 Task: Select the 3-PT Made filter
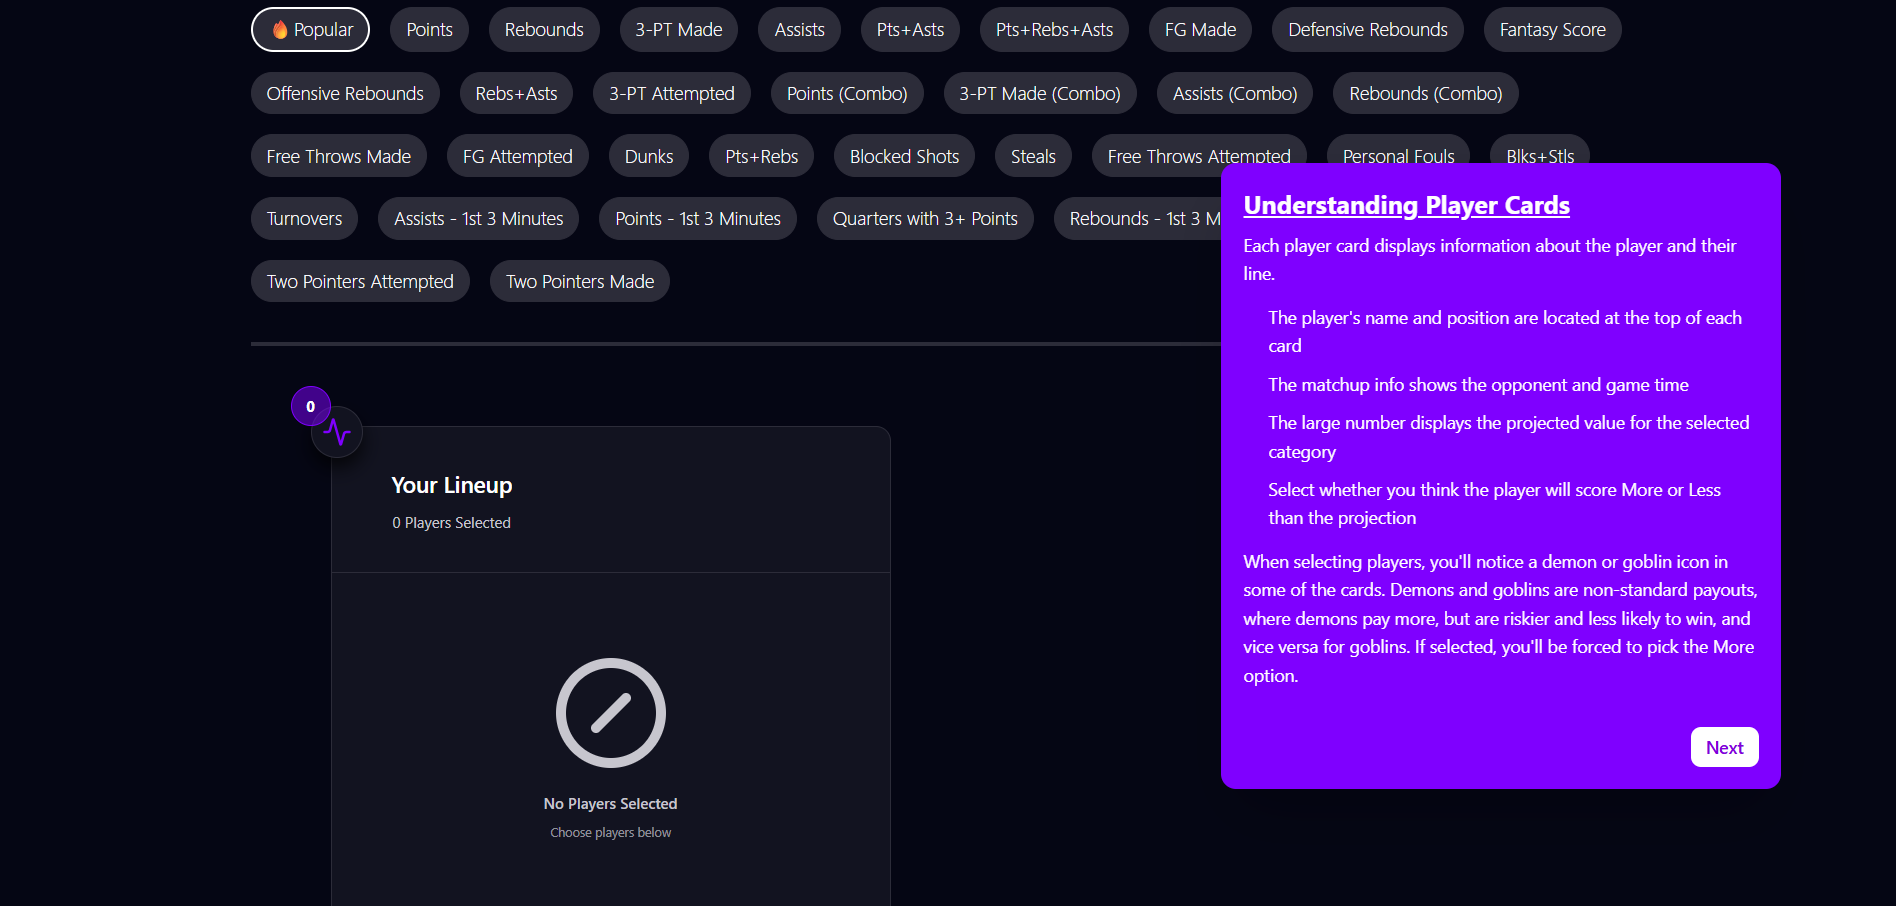[679, 30]
